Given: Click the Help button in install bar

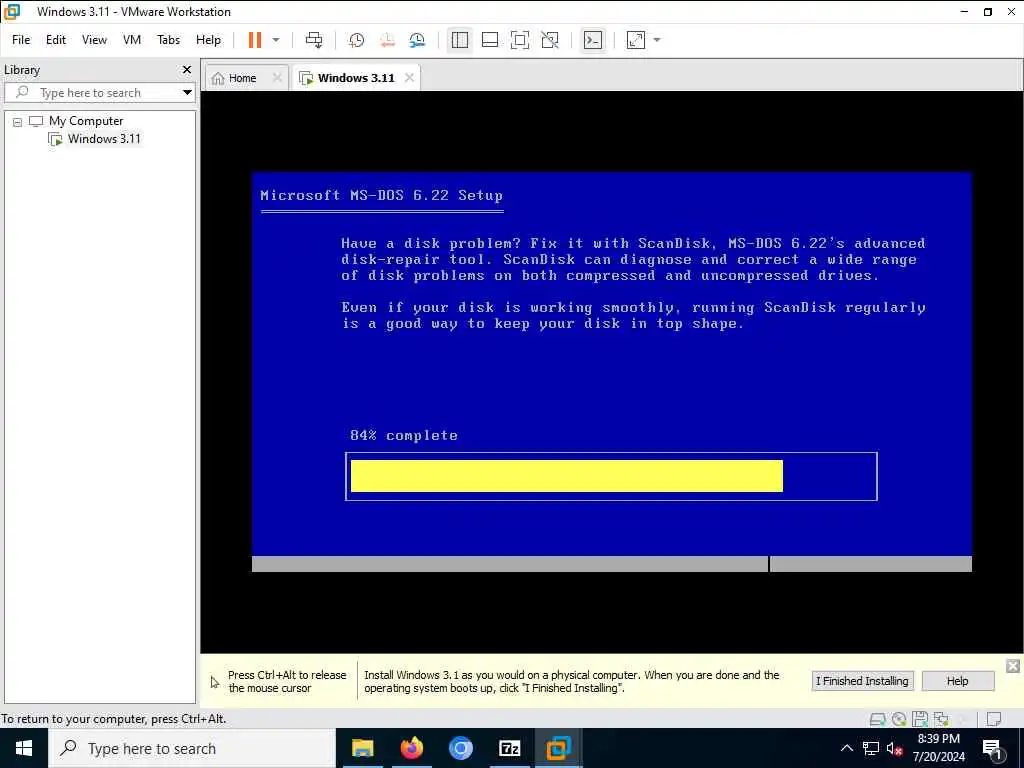Looking at the screenshot, I should pyautogui.click(x=957, y=680).
